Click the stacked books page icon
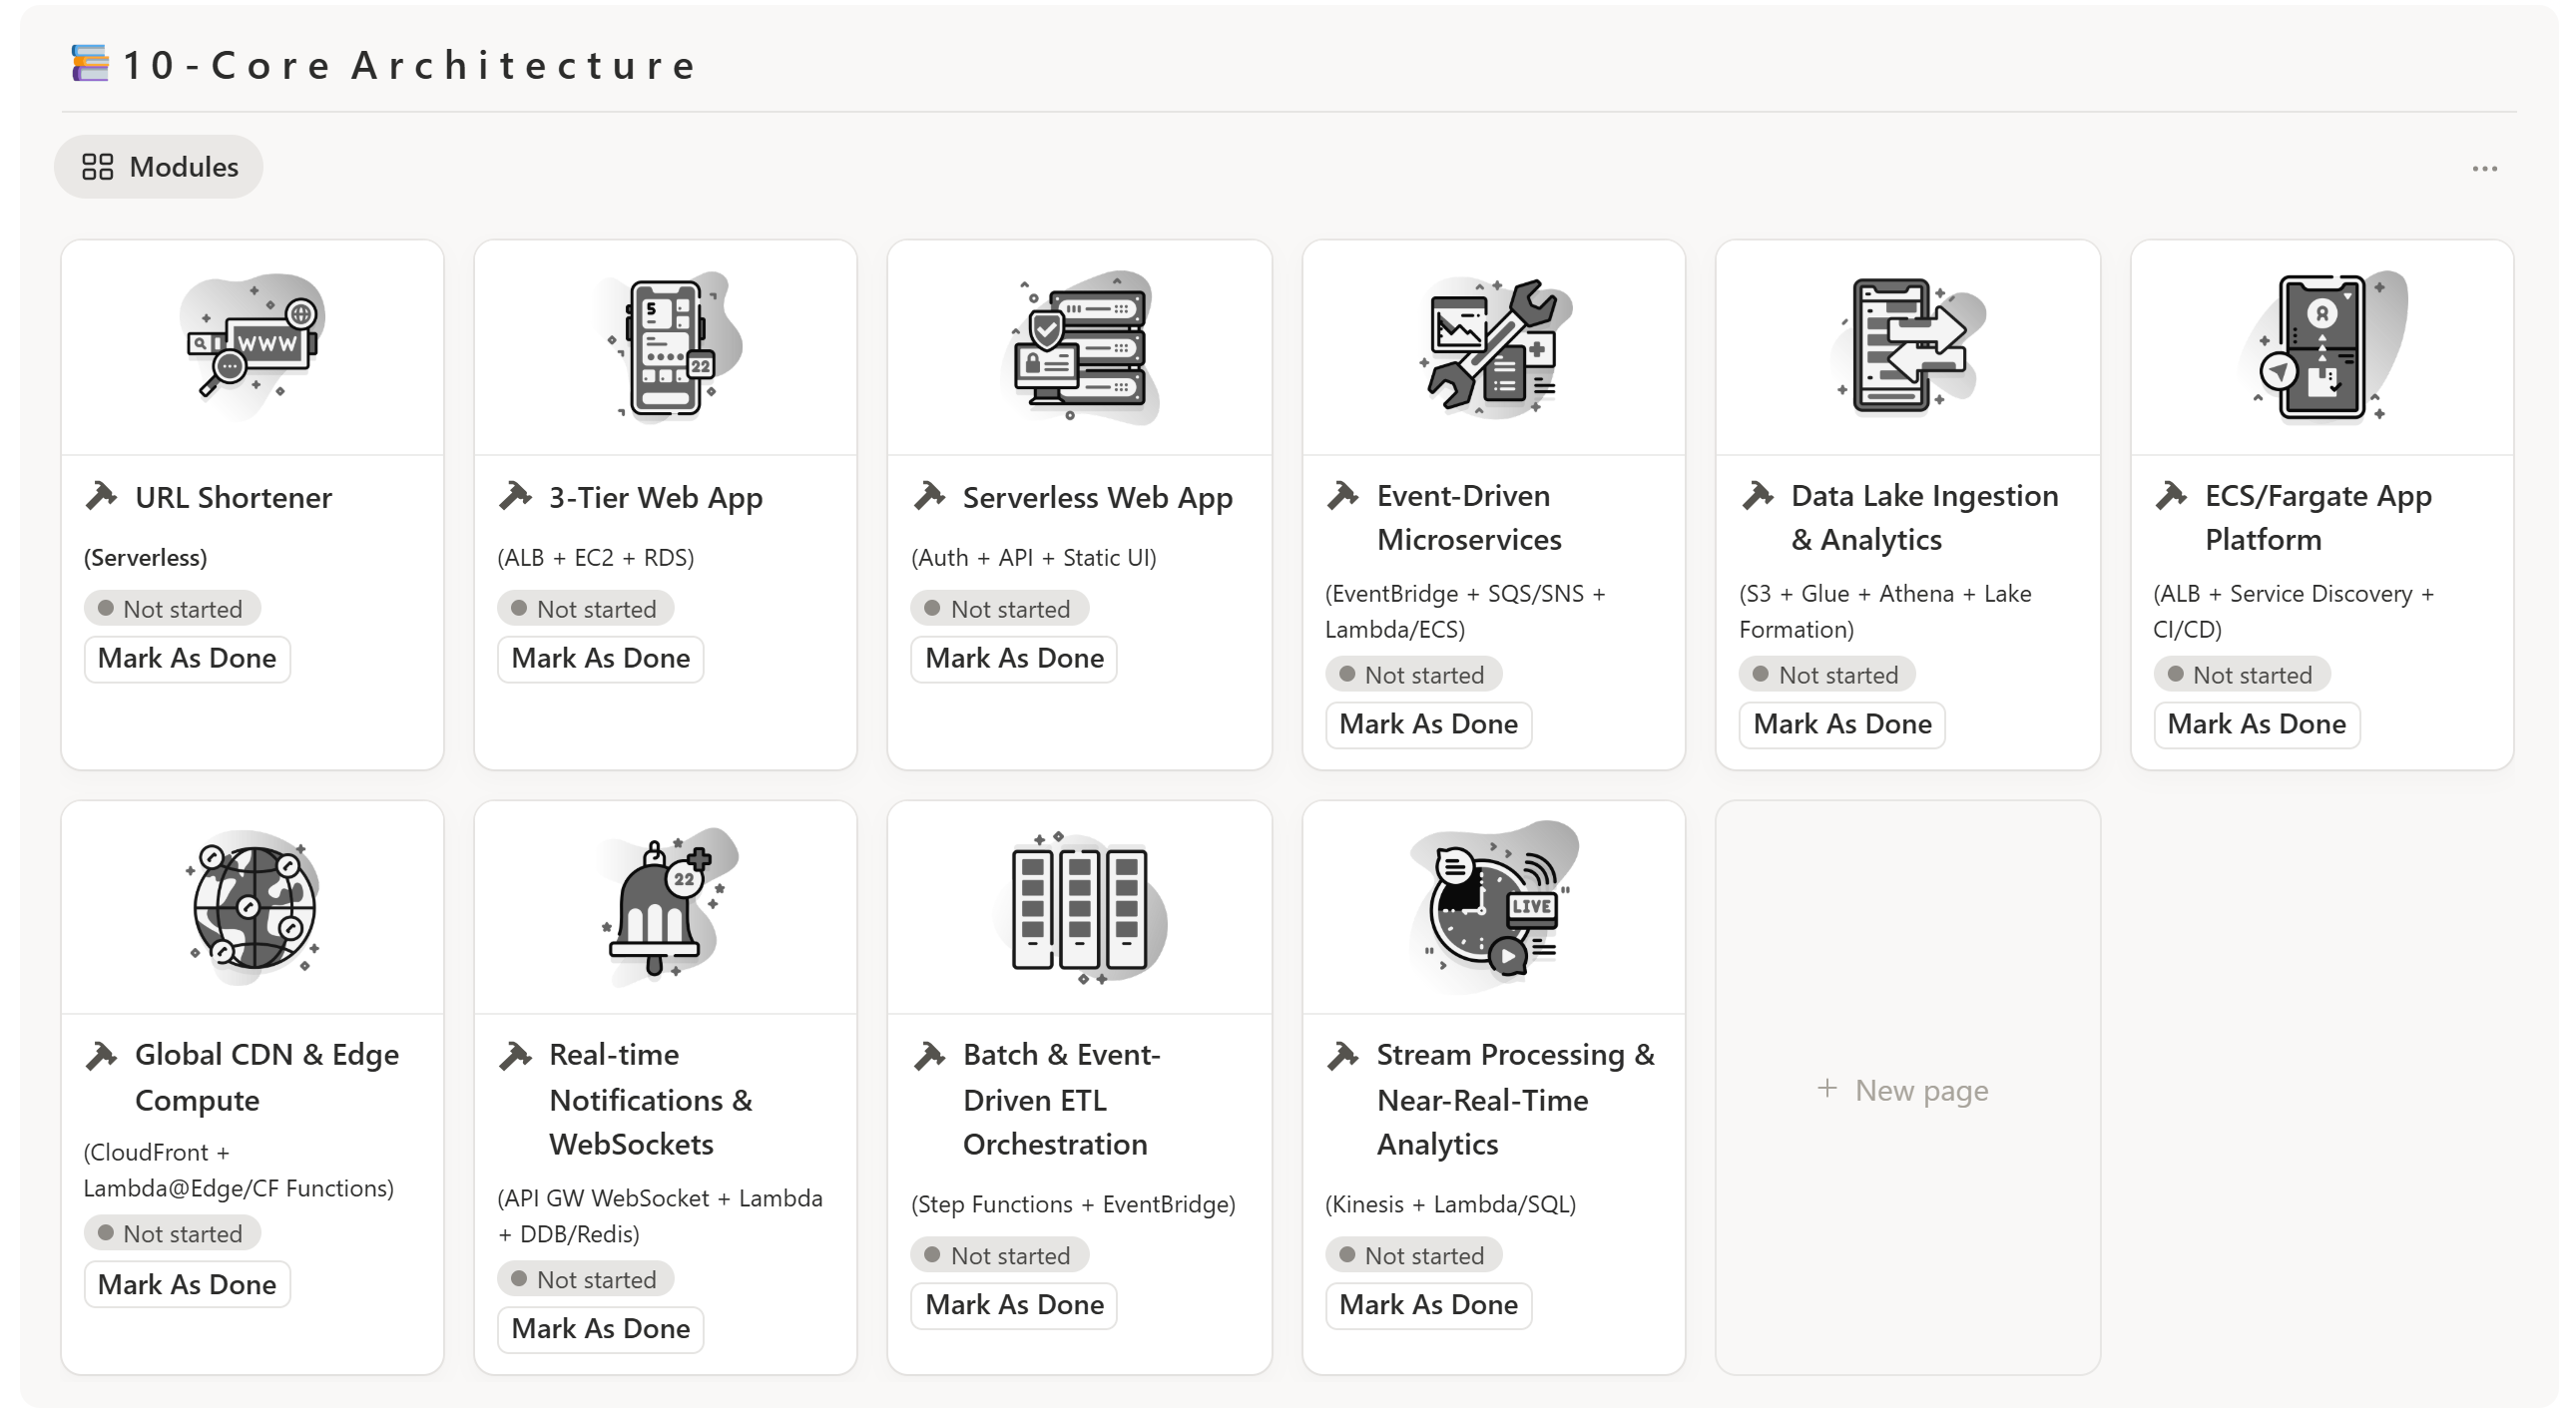Screen dimensions: 2576x1418 click(x=89, y=64)
